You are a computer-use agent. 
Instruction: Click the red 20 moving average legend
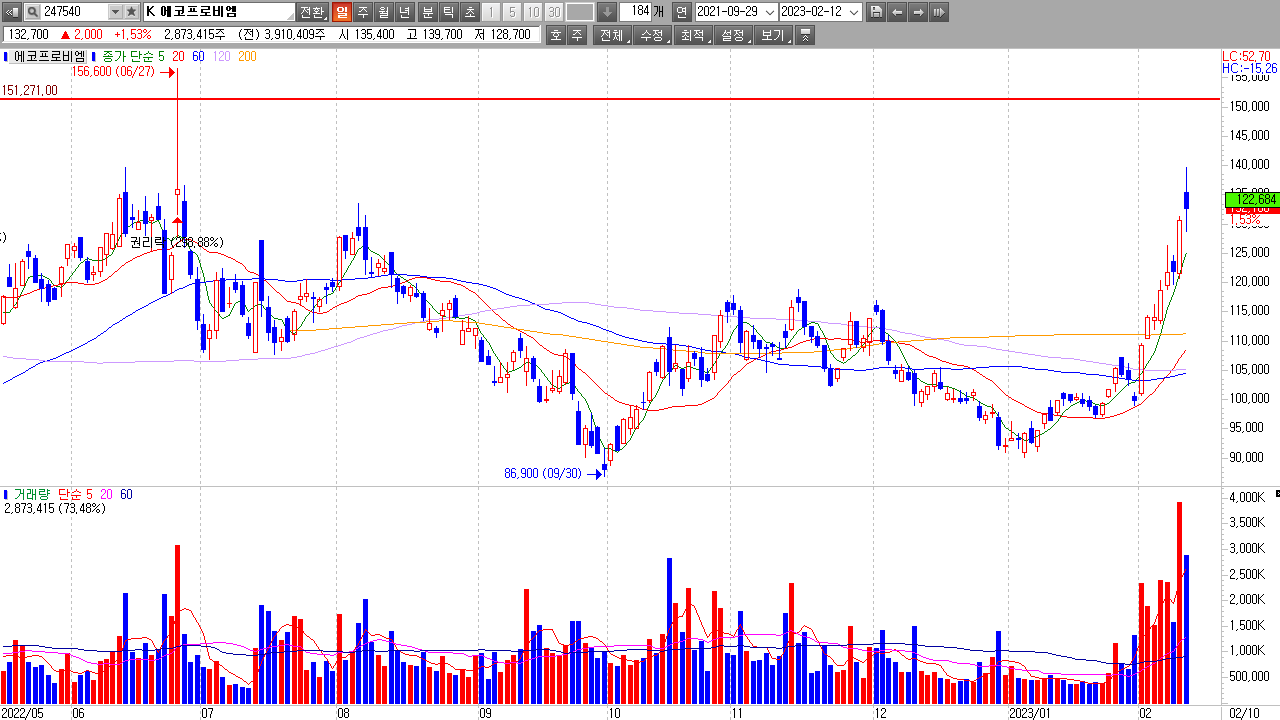click(178, 57)
